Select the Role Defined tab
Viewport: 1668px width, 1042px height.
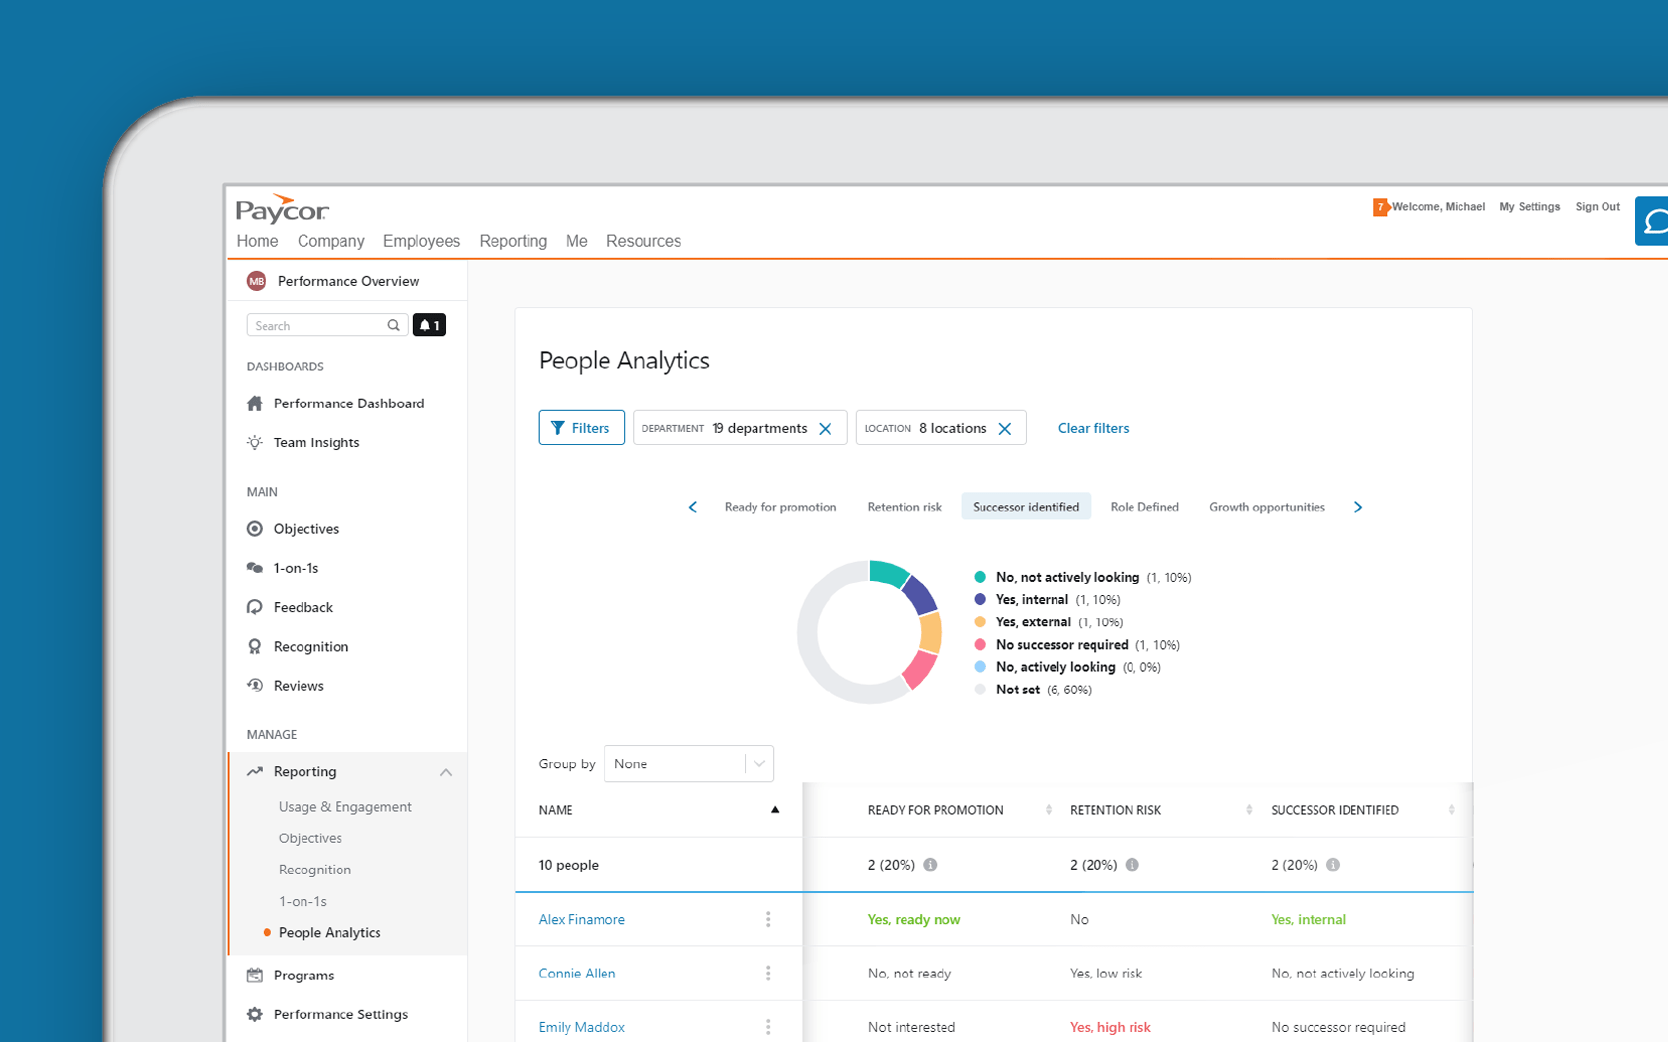[1144, 507]
